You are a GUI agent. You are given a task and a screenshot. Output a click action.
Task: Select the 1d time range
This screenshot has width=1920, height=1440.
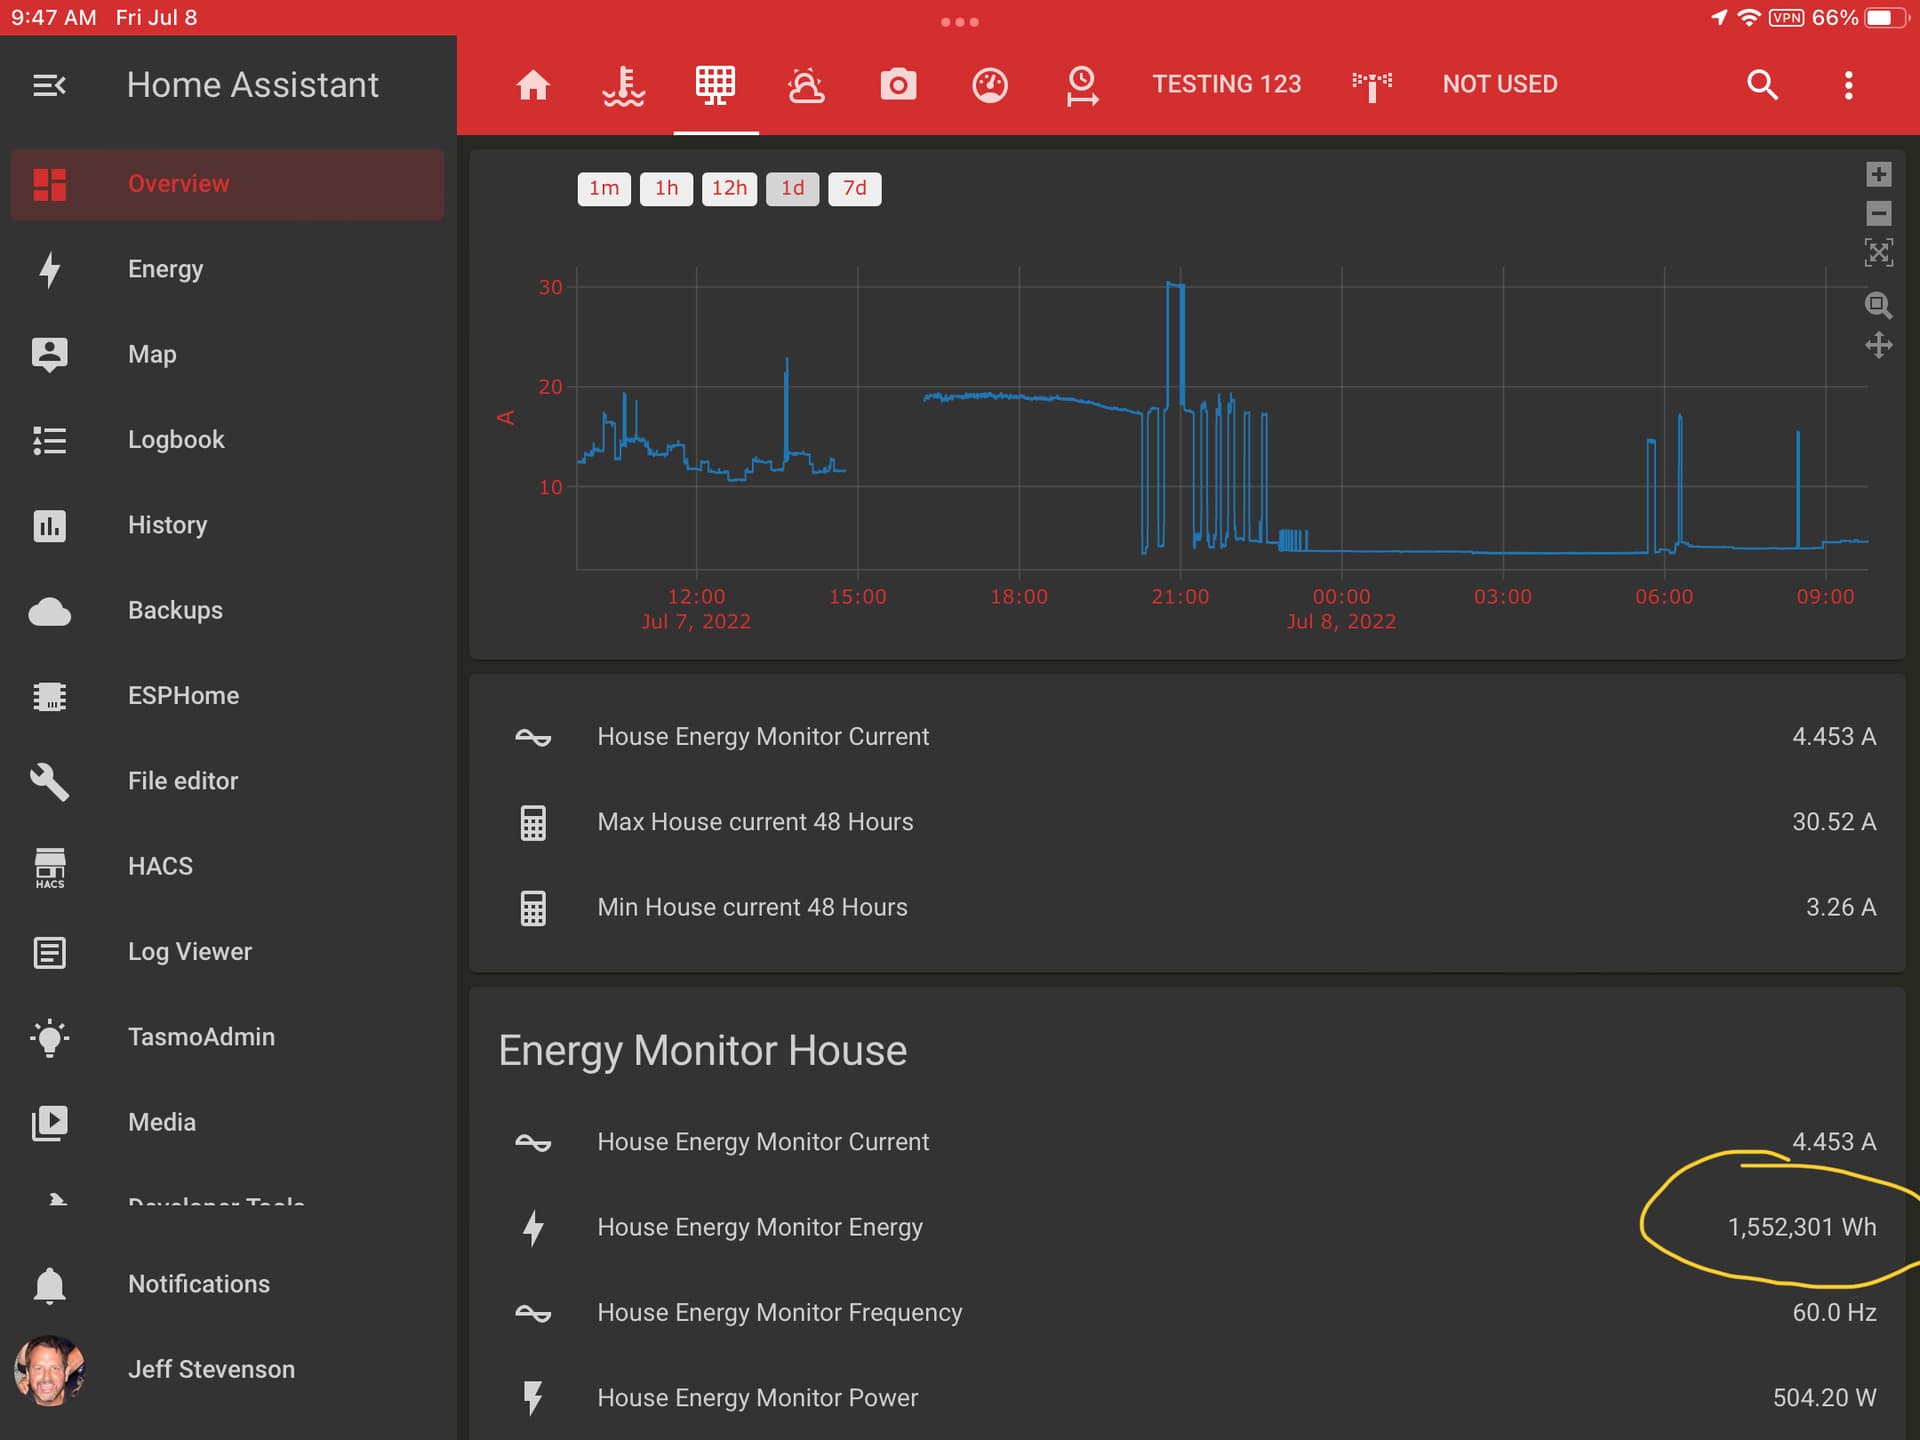(792, 188)
